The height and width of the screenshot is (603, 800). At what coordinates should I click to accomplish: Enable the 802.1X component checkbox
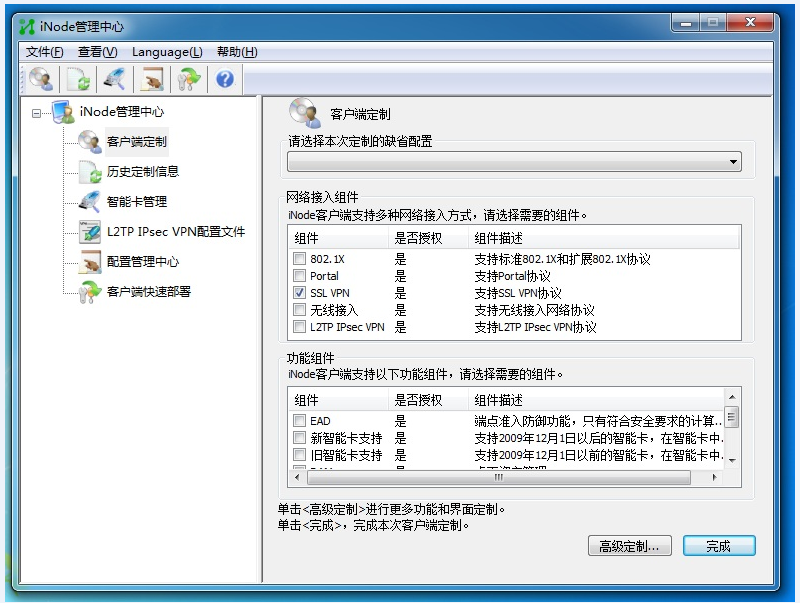tap(299, 259)
